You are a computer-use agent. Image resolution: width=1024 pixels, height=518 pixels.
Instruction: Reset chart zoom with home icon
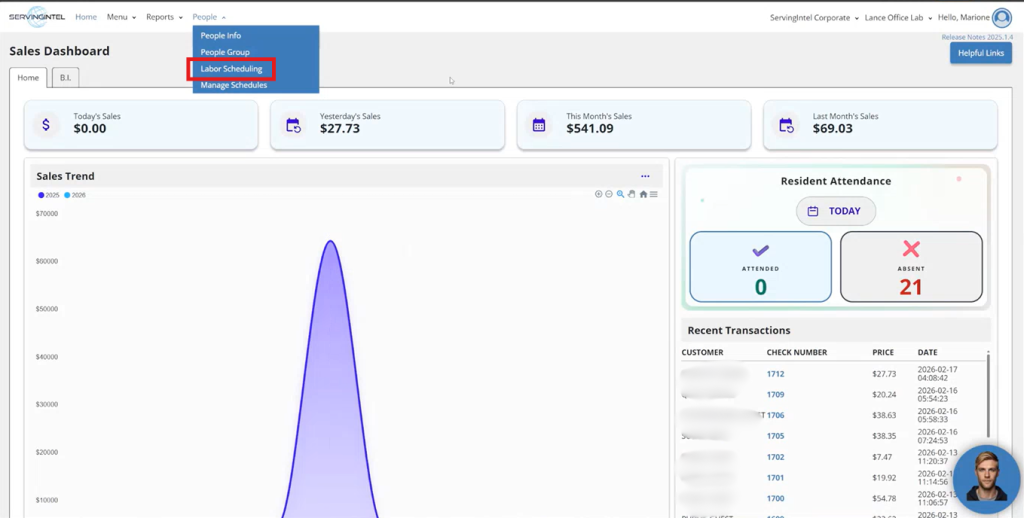click(x=643, y=194)
